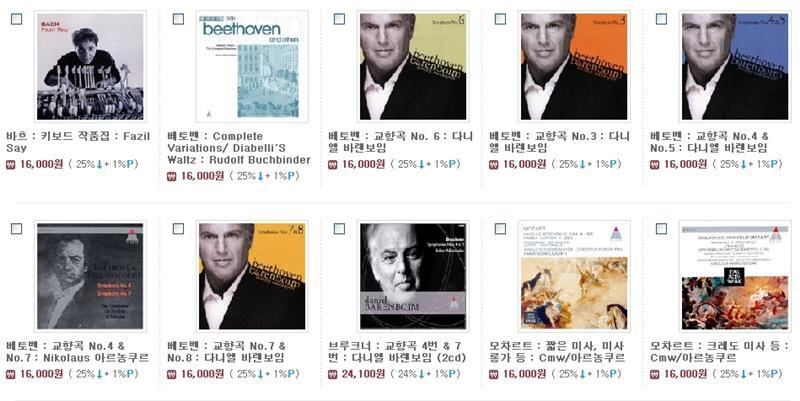
Task: Click the won price icon under Fazil Say album
Action: click(x=11, y=165)
